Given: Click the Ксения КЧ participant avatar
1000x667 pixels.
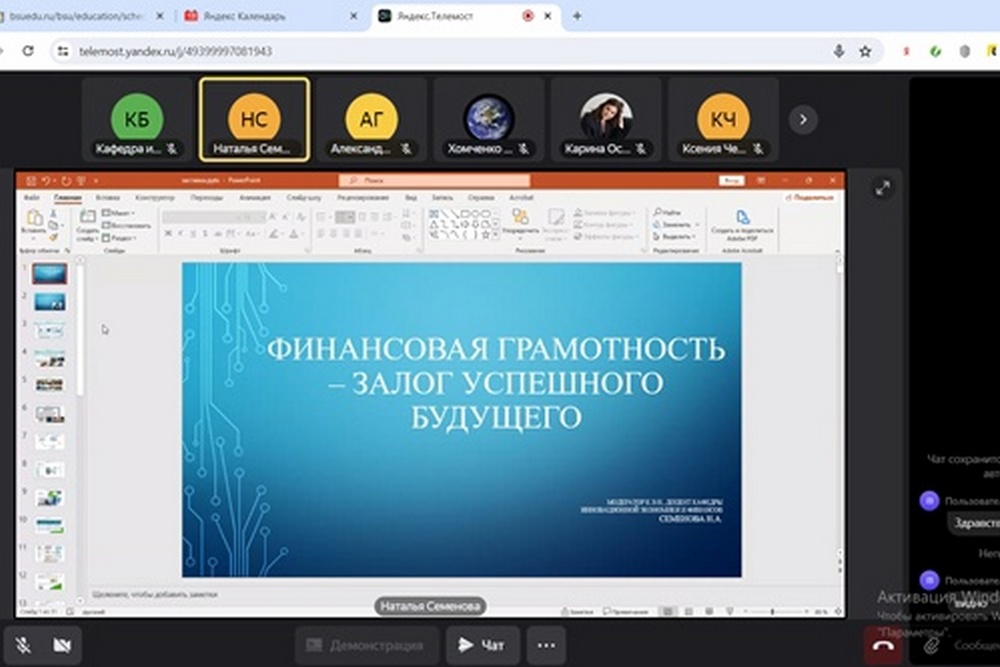Looking at the screenshot, I should tap(723, 119).
